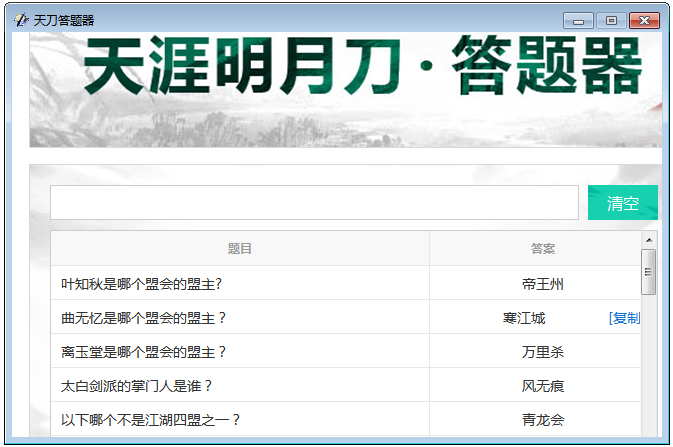The width and height of the screenshot is (673, 447).
Task: Click the 答案 column header
Action: (542, 248)
